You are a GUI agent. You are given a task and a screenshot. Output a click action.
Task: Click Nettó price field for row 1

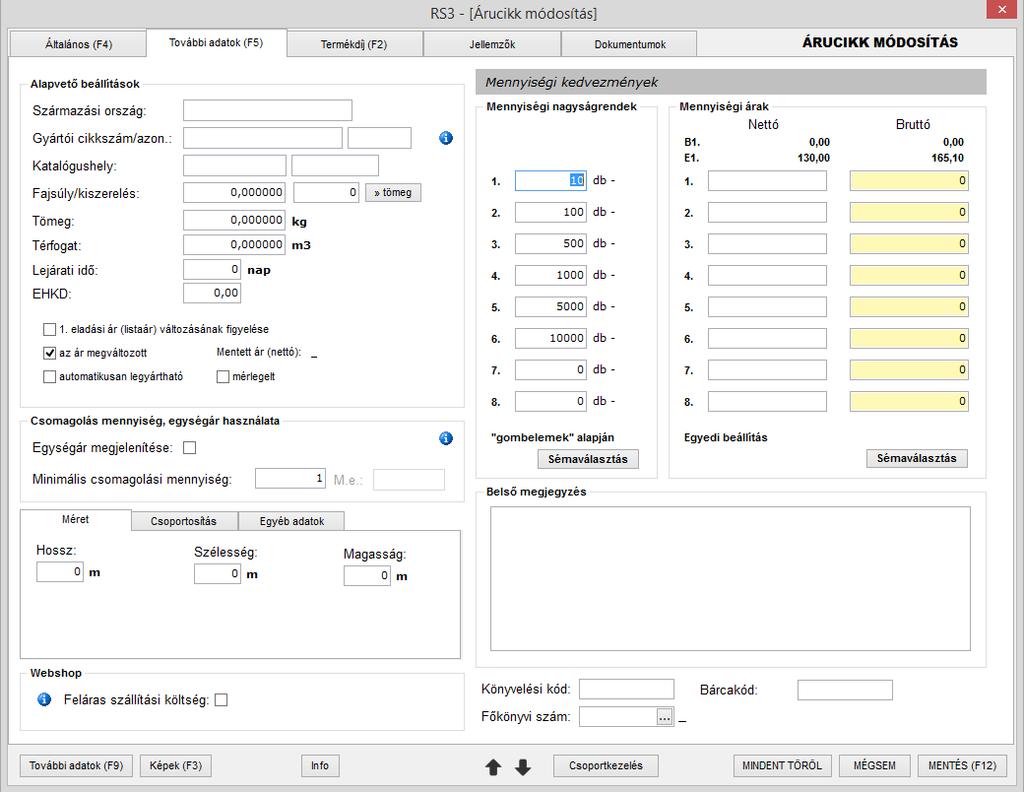pyautogui.click(x=767, y=181)
